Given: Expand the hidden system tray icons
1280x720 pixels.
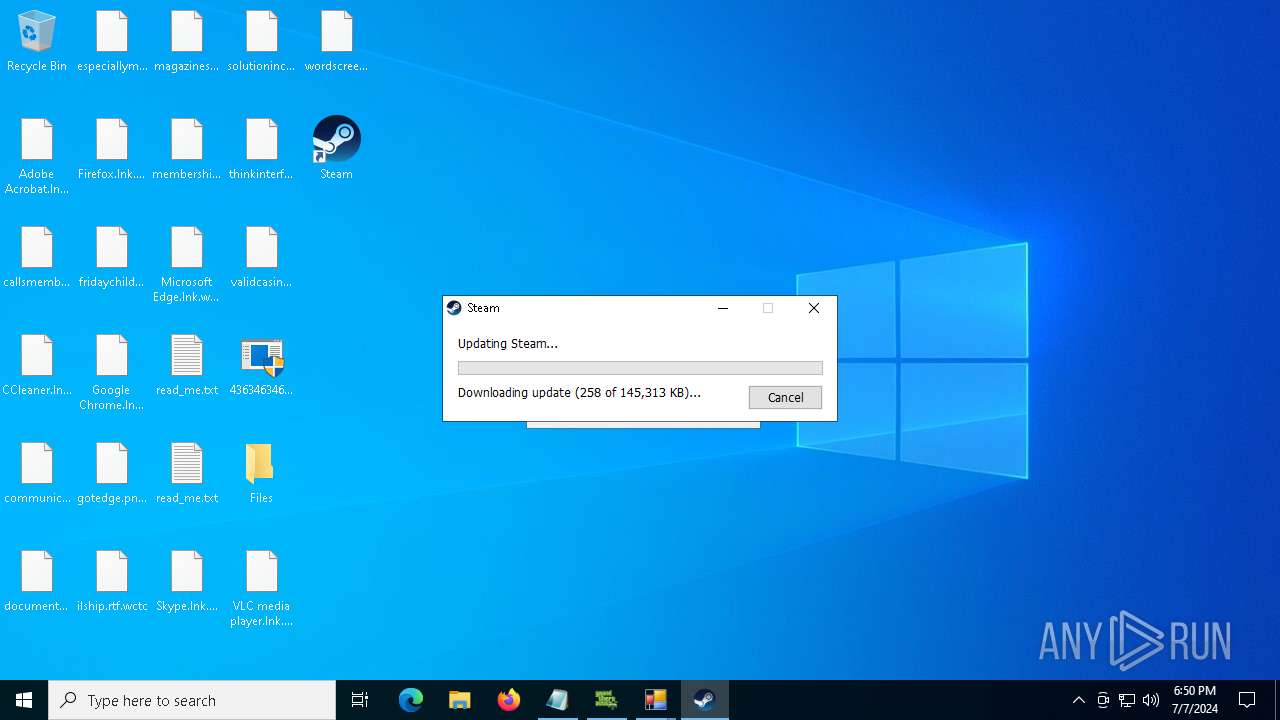Looking at the screenshot, I should click(x=1078, y=700).
